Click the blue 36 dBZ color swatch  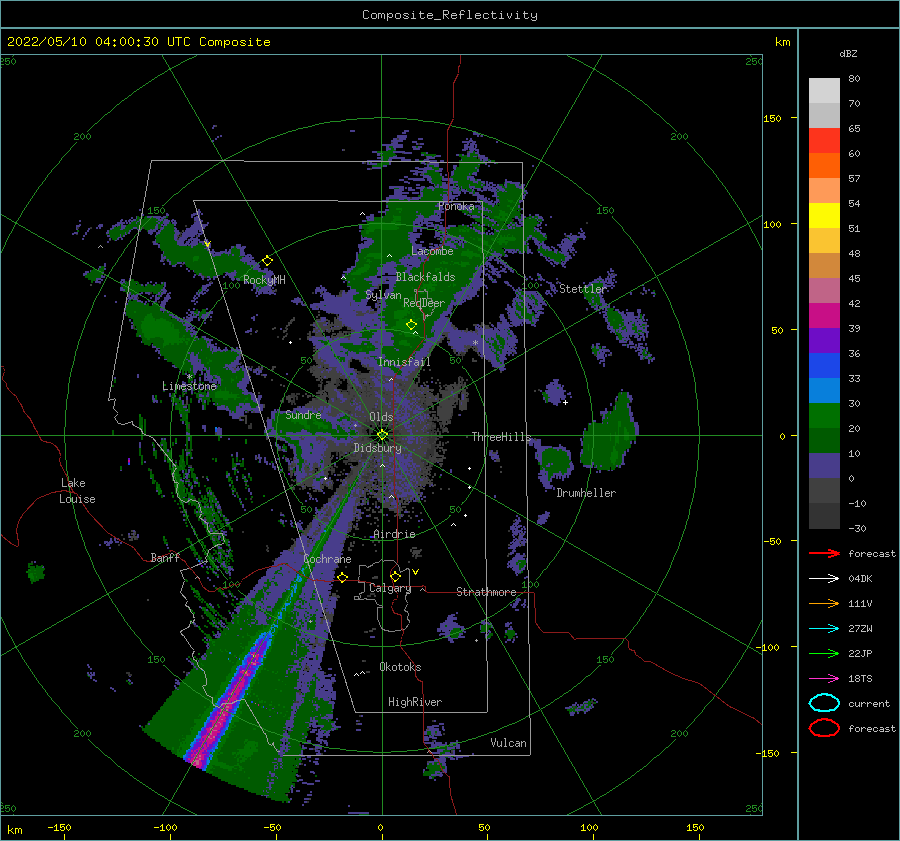(x=824, y=366)
